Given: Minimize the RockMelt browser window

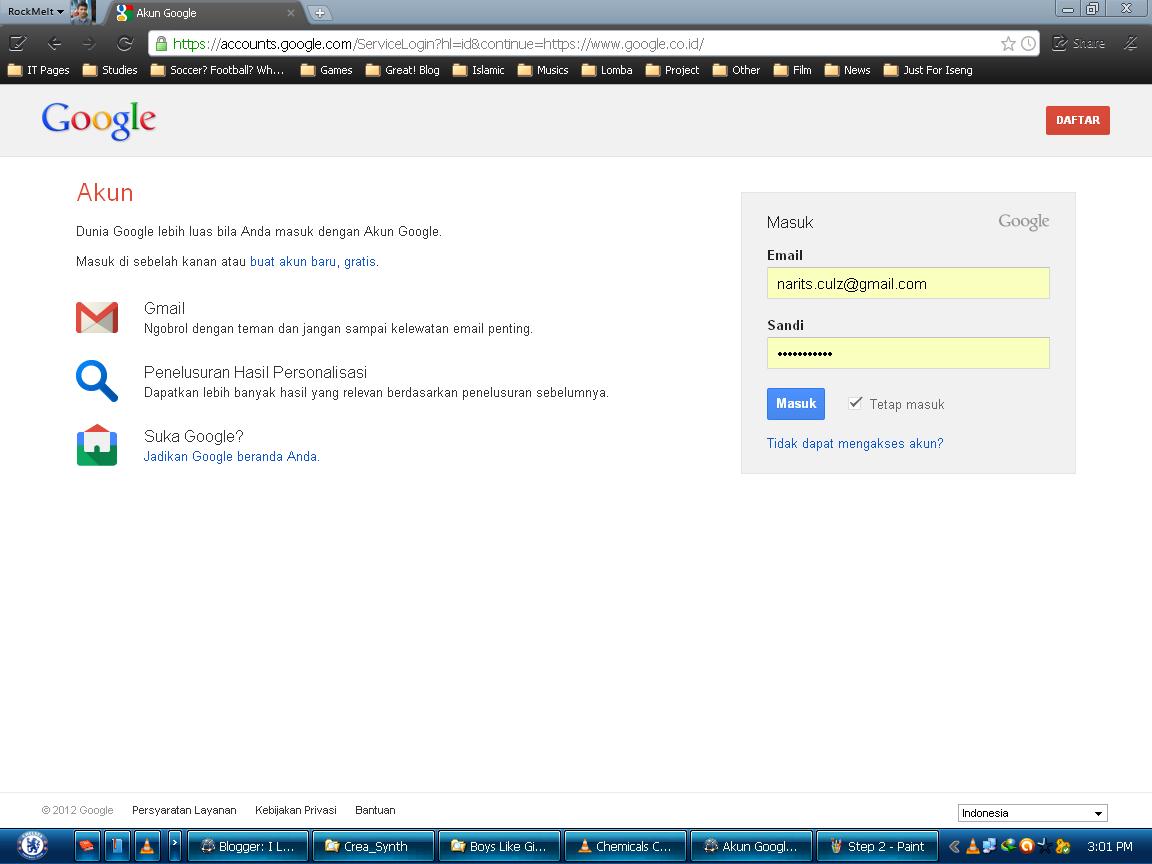Looking at the screenshot, I should point(1068,9).
